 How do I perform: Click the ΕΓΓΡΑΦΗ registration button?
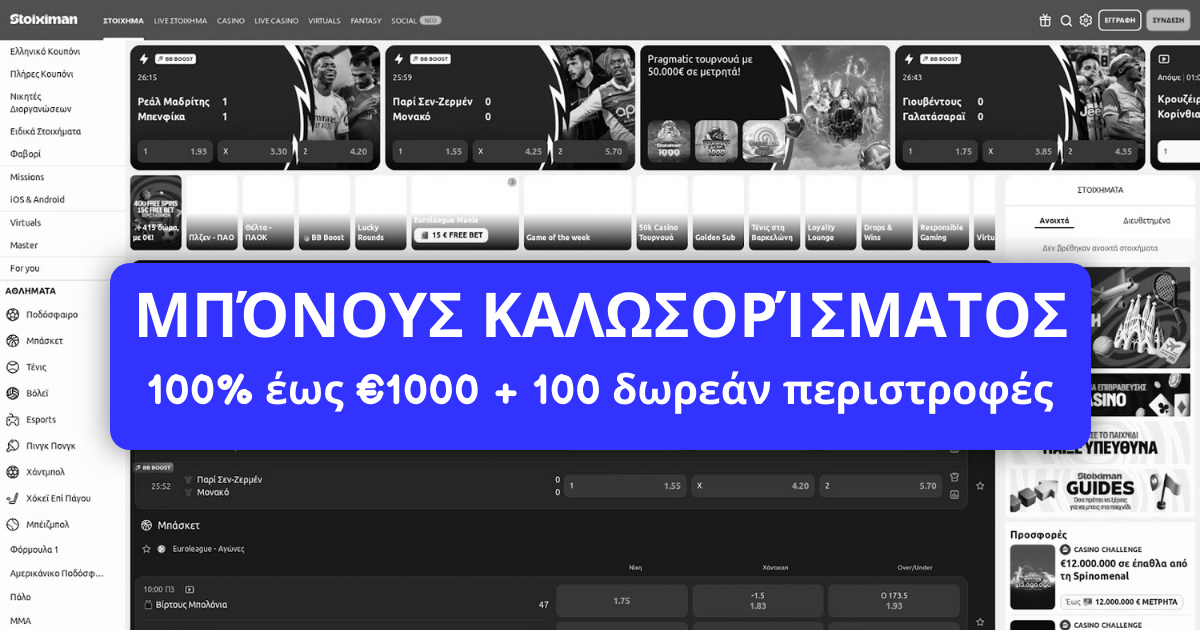[x=1119, y=19]
